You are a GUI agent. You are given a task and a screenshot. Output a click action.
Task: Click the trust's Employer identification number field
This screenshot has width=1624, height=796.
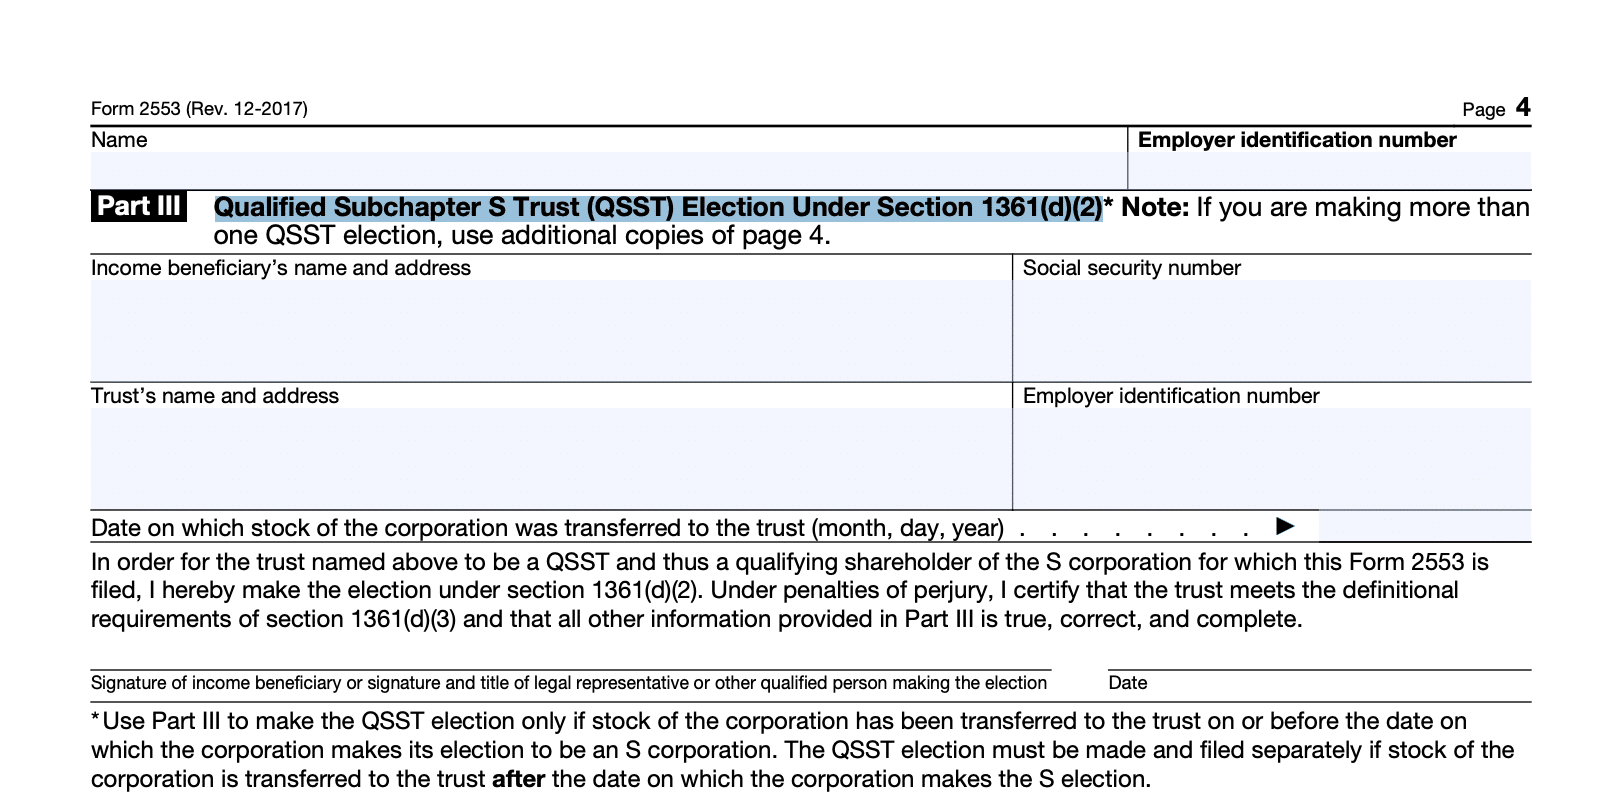1272,458
